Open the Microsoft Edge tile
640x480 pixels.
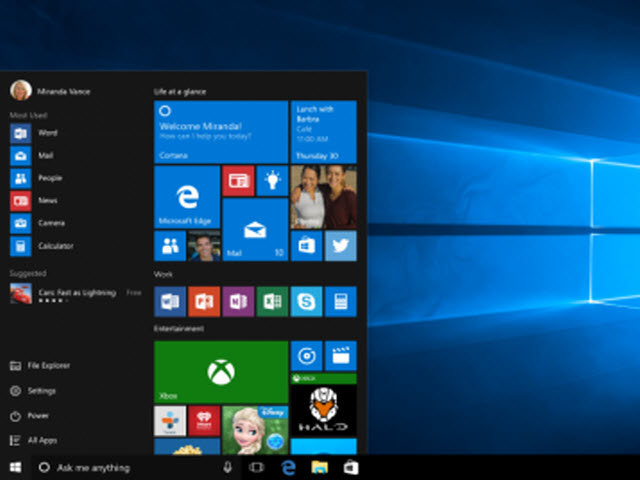pos(187,197)
